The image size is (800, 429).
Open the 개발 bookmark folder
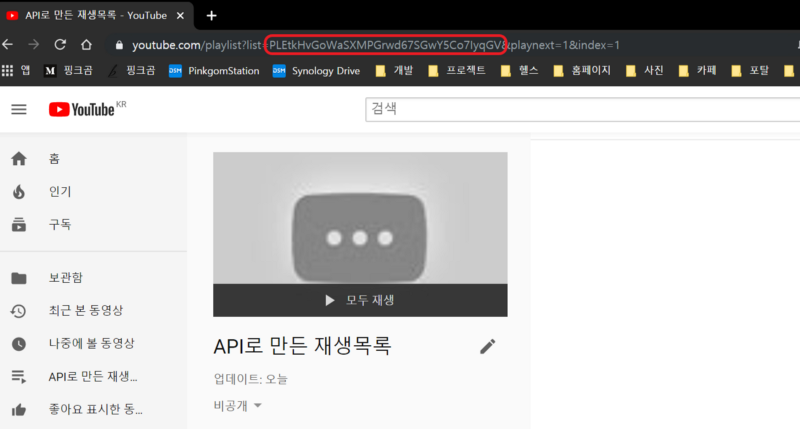point(394,70)
